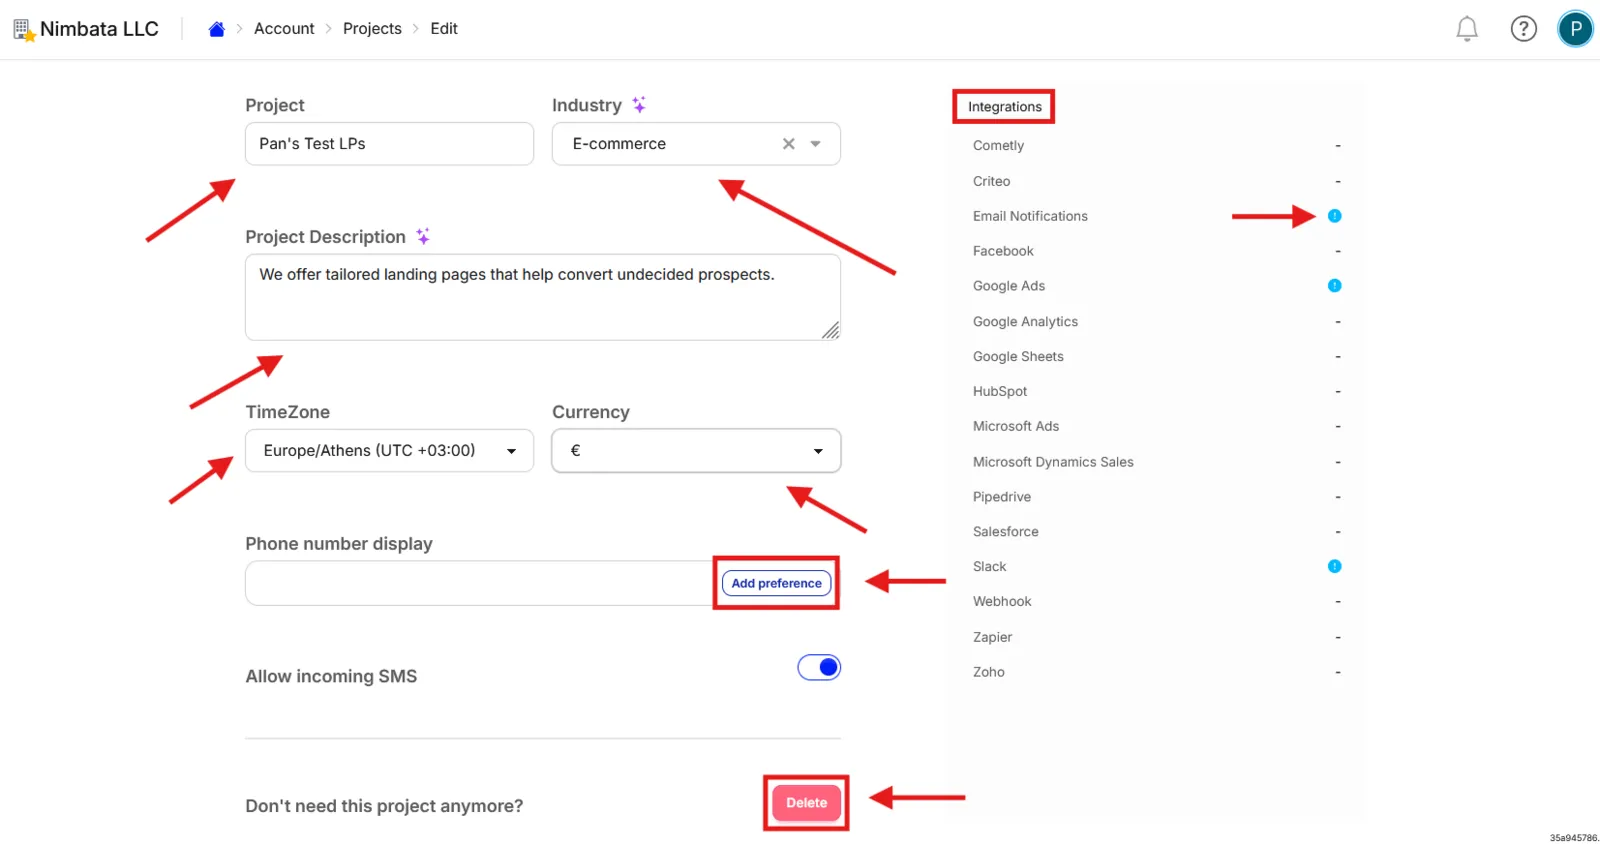Grab the description textarea resize handle

coord(831,331)
